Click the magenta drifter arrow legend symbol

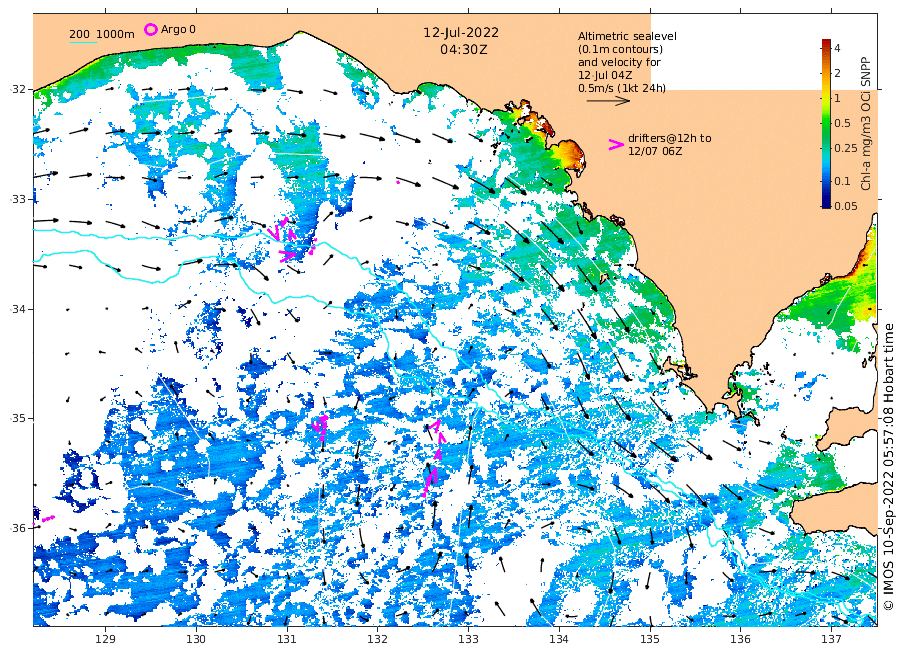[616, 145]
